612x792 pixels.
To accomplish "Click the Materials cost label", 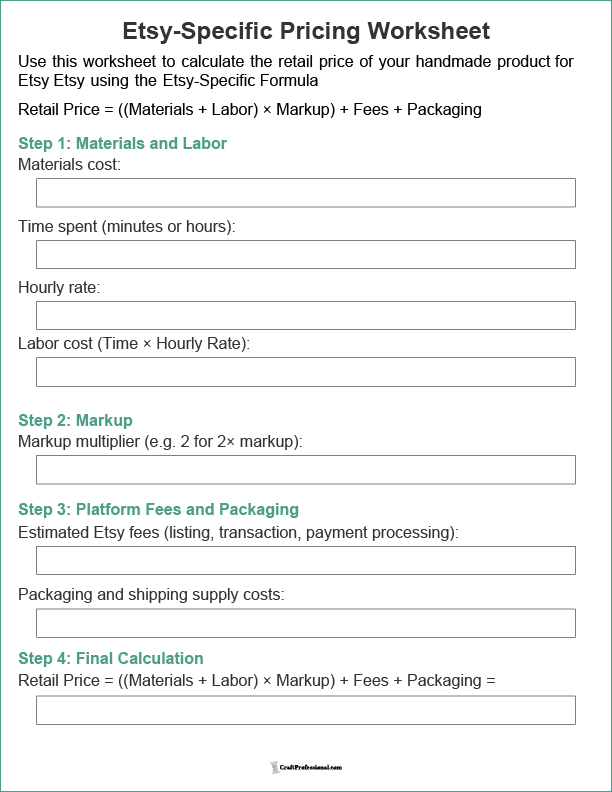I will point(70,164).
